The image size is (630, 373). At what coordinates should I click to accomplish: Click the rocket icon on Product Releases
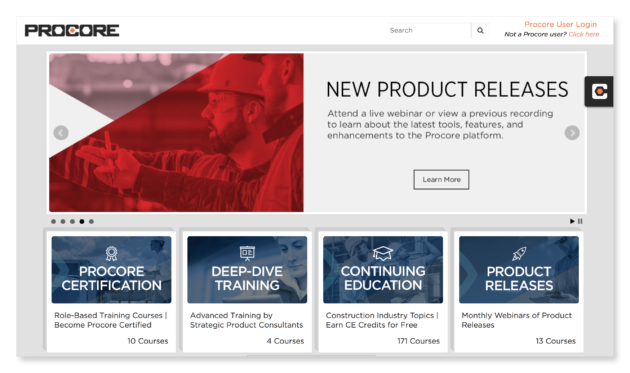(519, 253)
